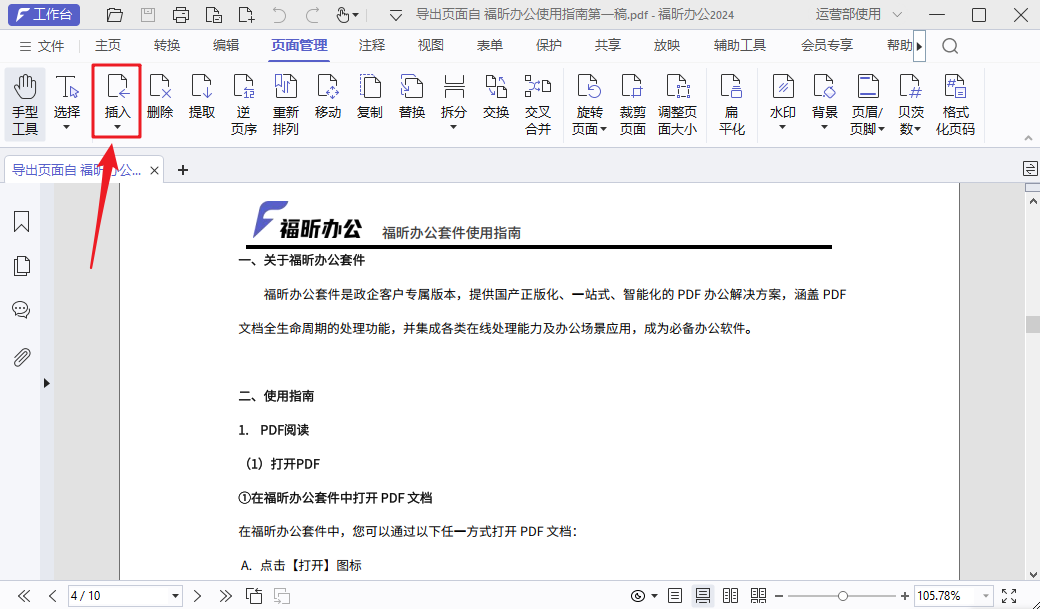The image size is (1040, 609).
Task: Switch to the 注释 (Comment) tab
Action: [371, 45]
